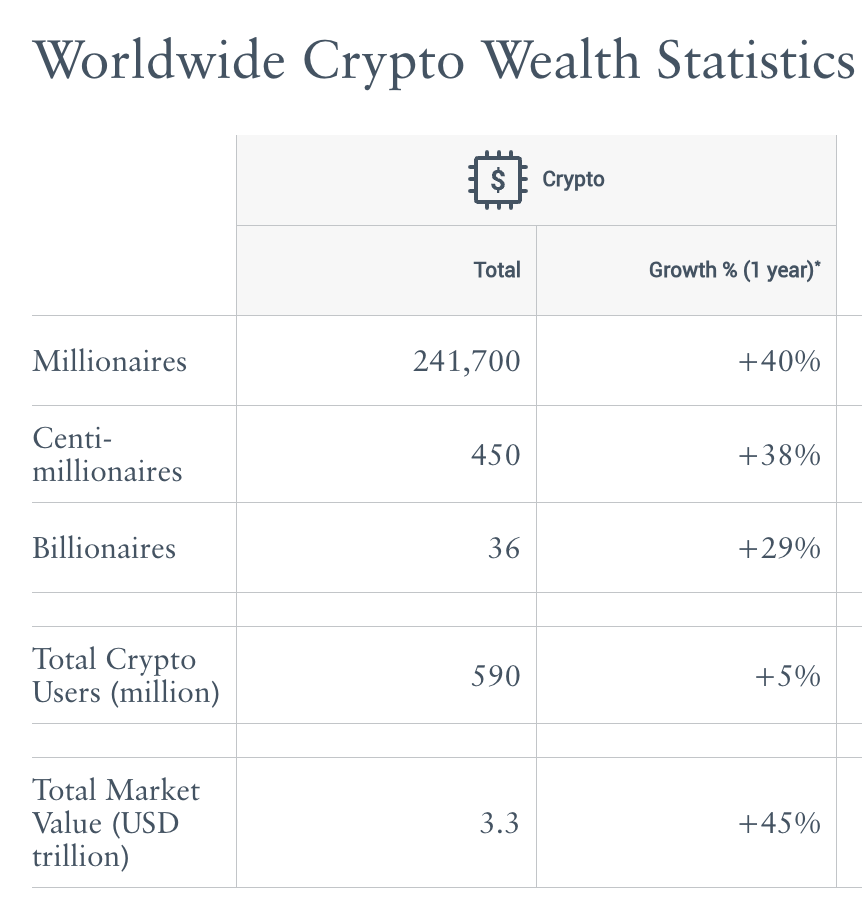Click the +5% users growth value

(788, 676)
